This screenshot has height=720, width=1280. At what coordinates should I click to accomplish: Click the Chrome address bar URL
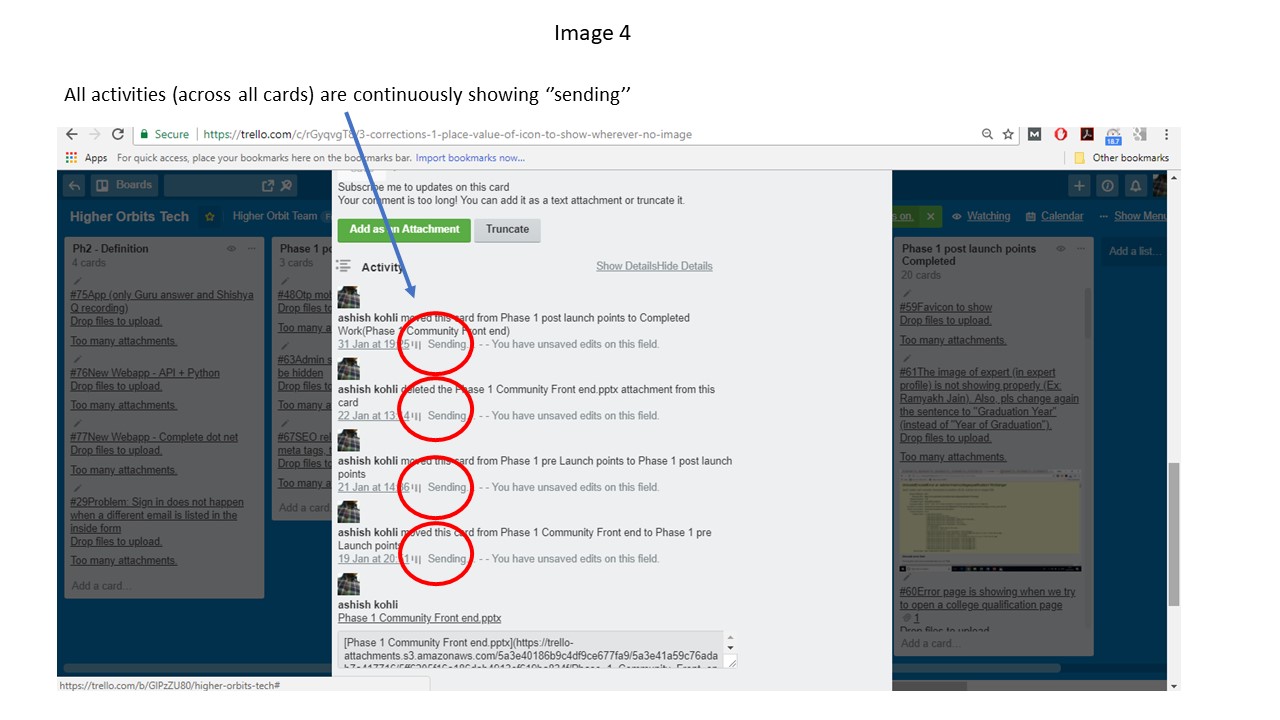pos(447,134)
